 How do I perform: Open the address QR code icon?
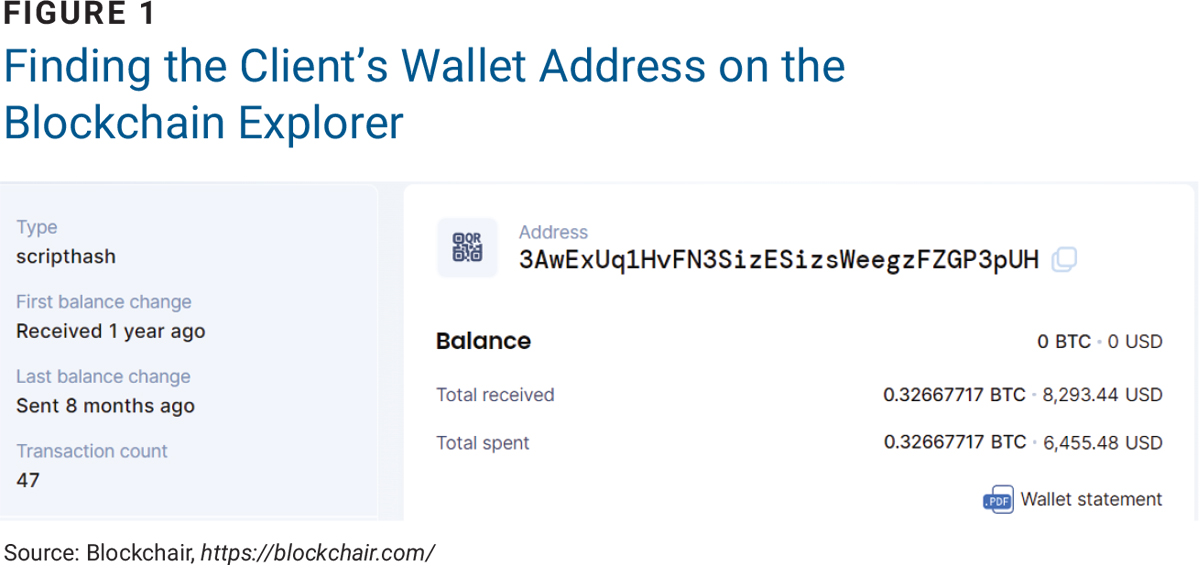click(x=467, y=247)
